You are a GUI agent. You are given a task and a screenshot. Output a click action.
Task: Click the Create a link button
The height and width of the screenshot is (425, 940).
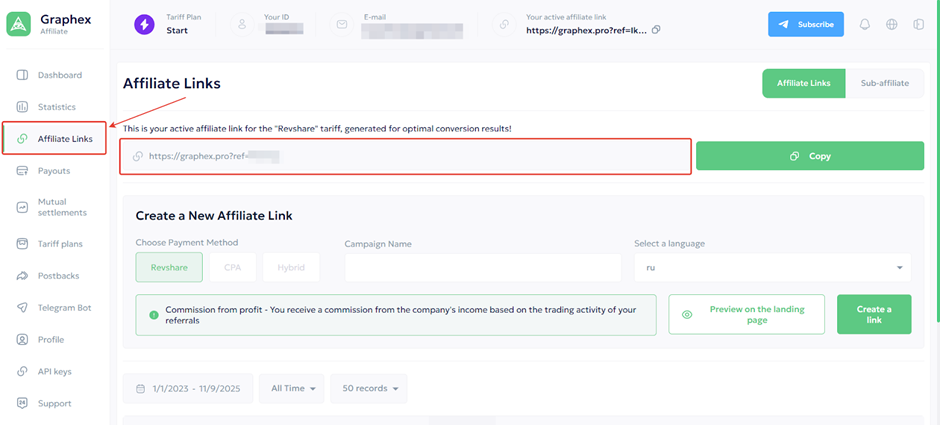tap(873, 314)
